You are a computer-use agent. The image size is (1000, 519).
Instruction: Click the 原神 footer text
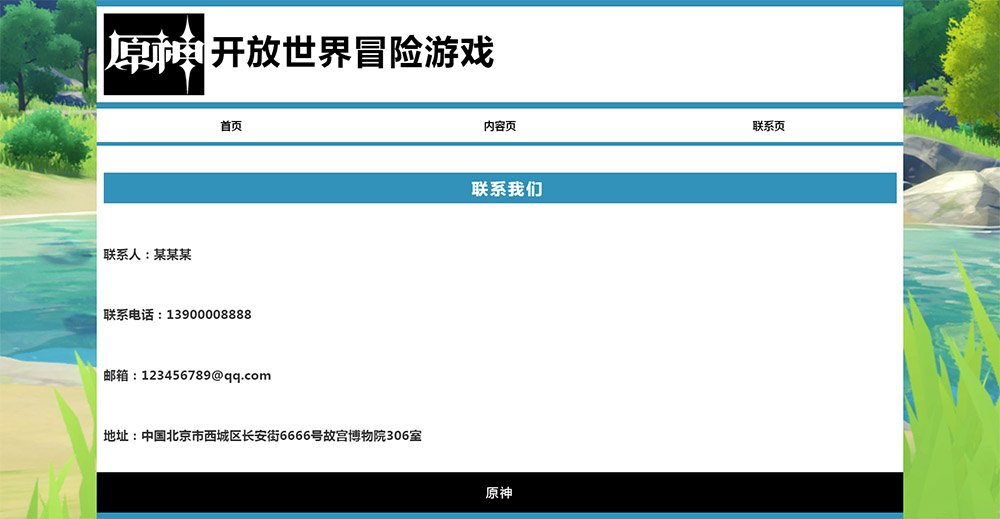coord(499,493)
